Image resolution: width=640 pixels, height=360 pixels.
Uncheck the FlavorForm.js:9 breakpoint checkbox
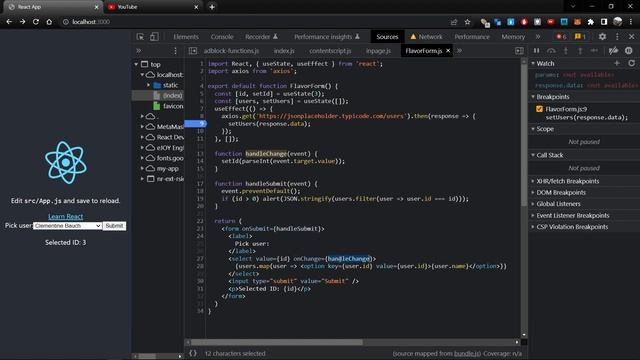click(x=539, y=109)
